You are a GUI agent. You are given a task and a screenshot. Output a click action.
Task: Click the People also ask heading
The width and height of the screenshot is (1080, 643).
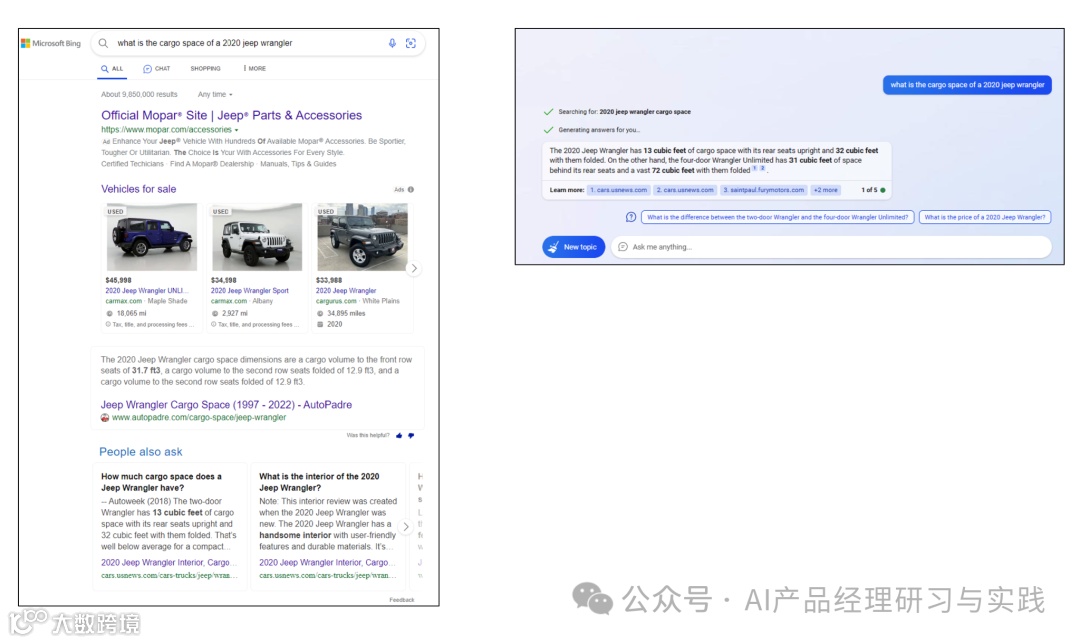[x=141, y=452]
